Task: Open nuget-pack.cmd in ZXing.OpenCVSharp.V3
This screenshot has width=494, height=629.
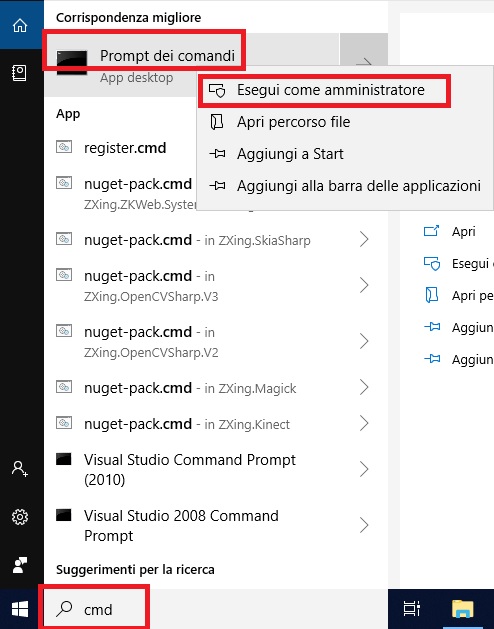Action: (151, 286)
